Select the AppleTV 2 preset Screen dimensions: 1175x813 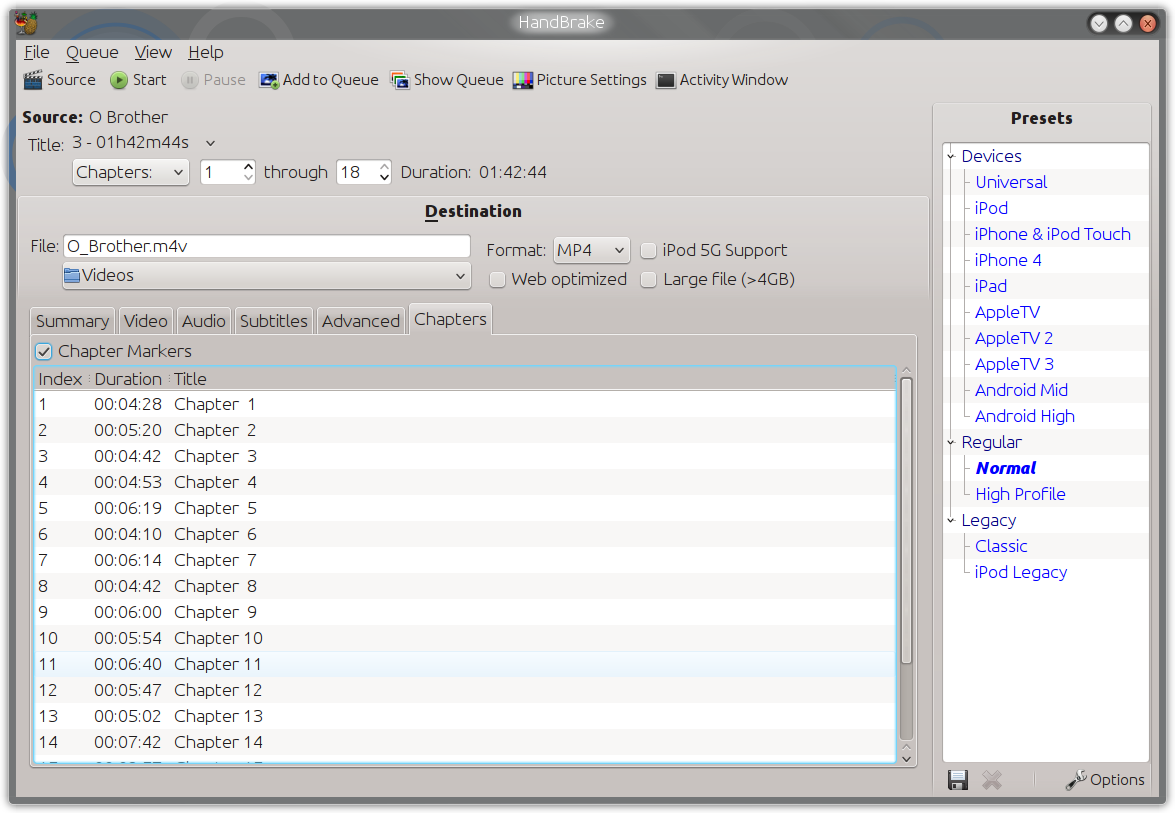[x=1014, y=339]
